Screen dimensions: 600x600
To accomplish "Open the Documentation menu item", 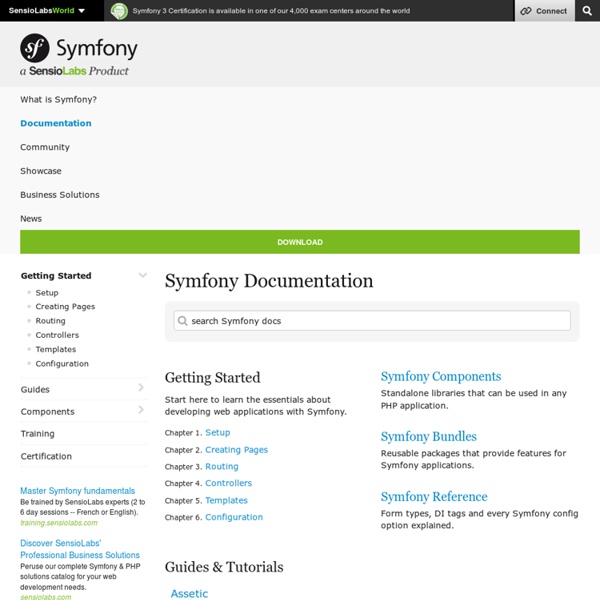I will click(56, 123).
